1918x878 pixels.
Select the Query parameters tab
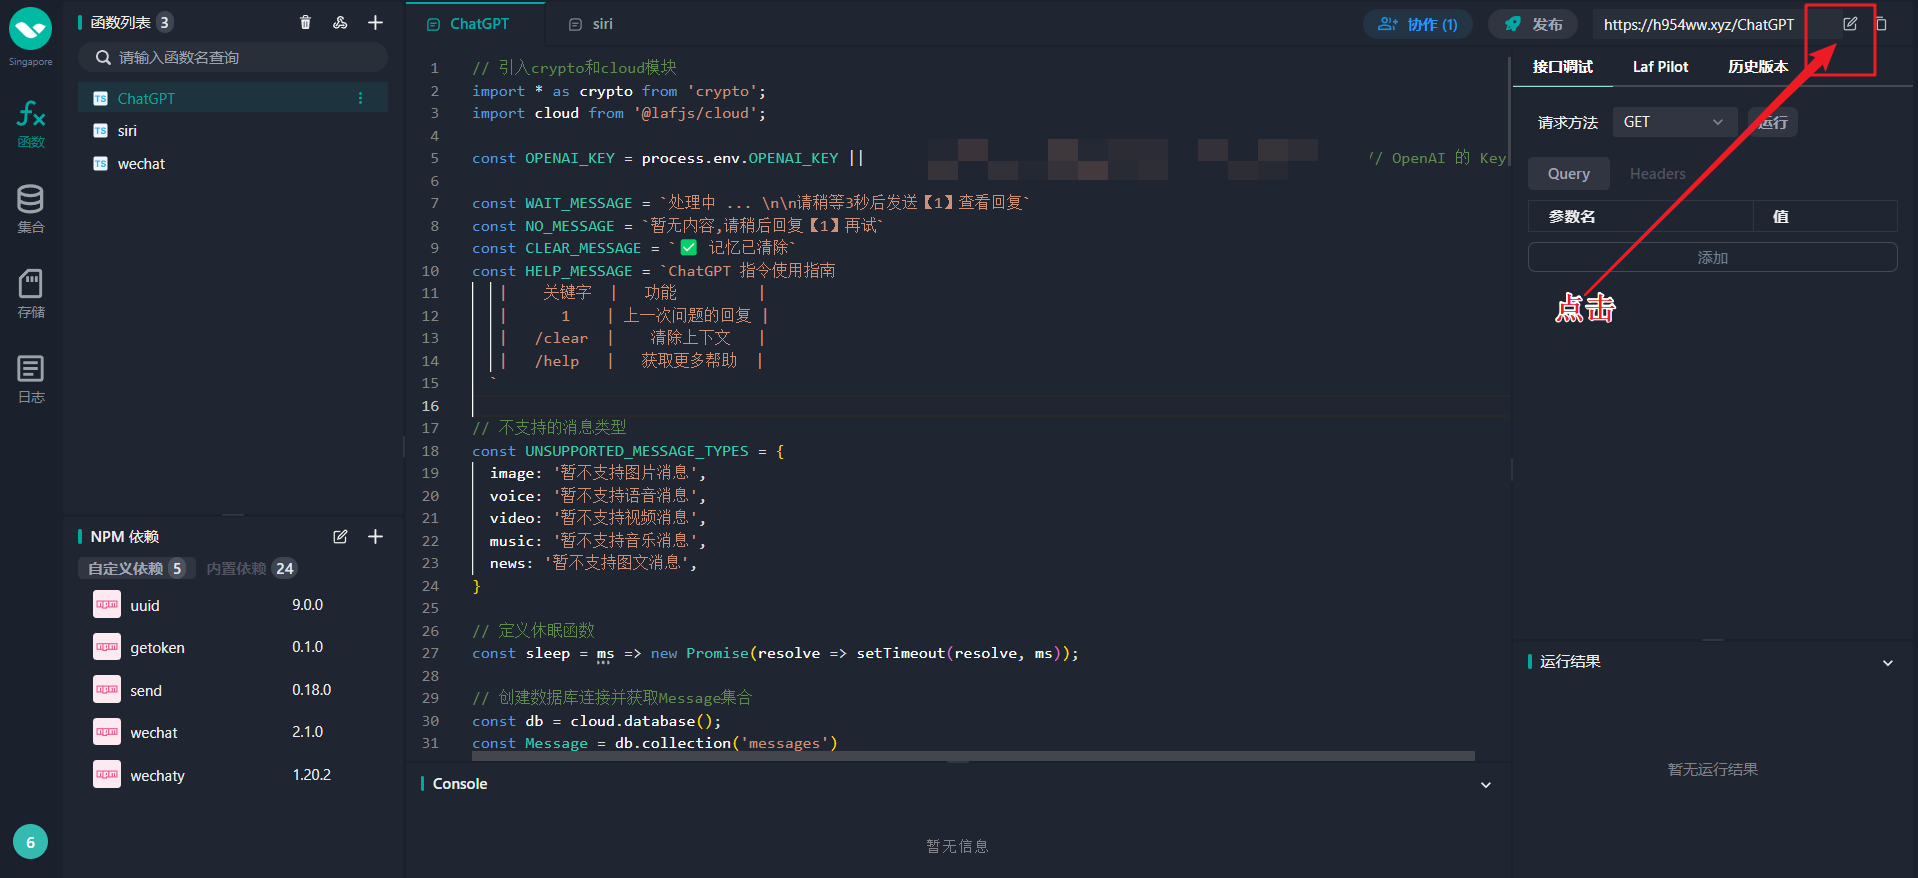tap(1568, 174)
